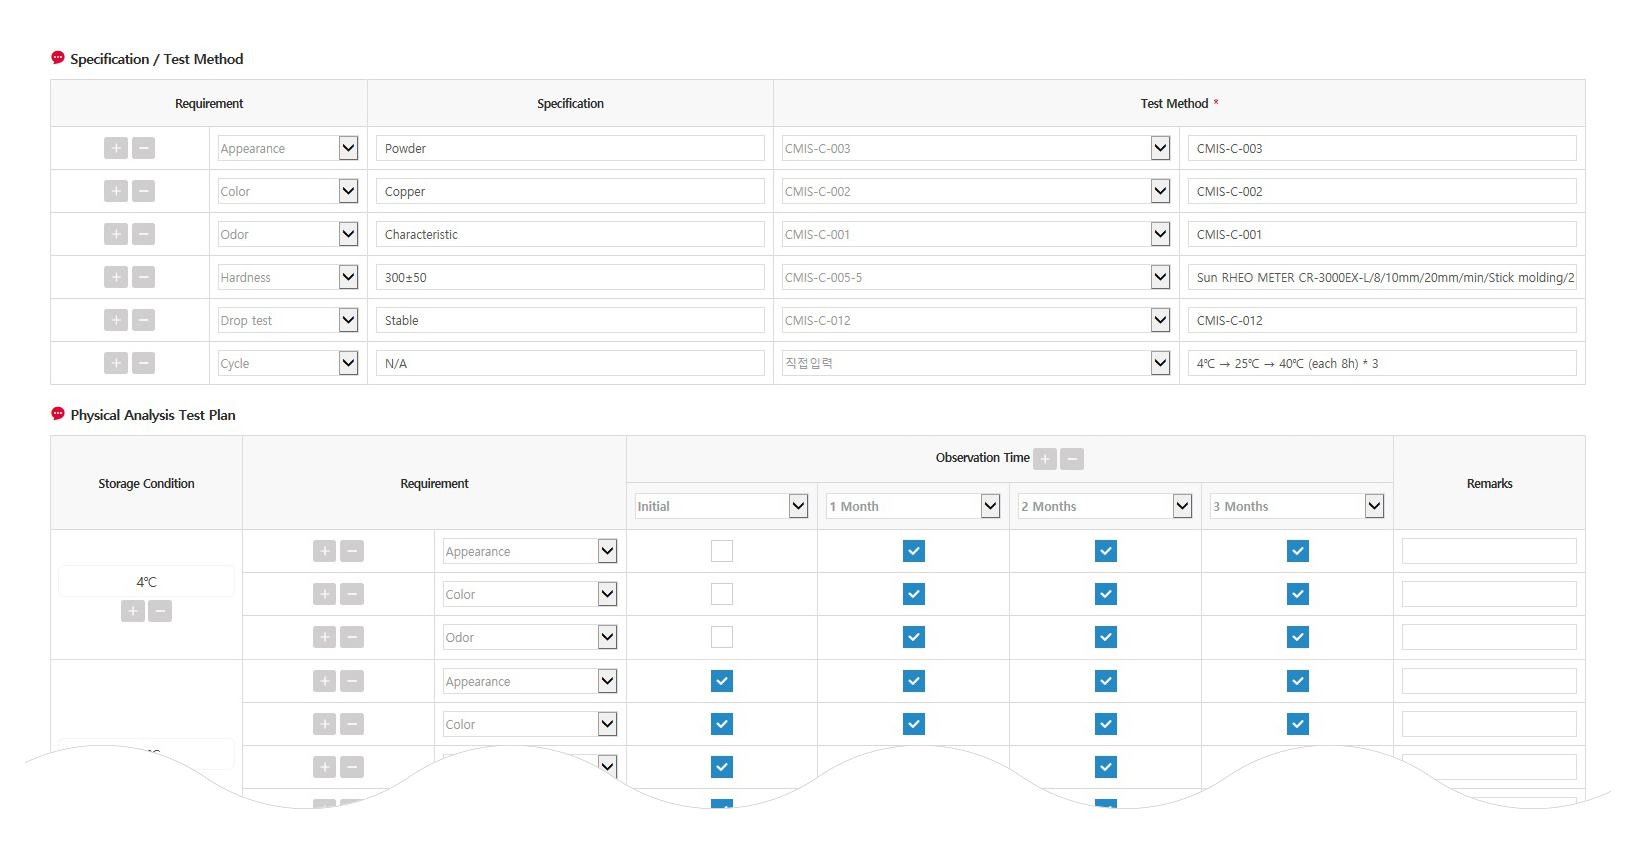Screen dimensions: 1636x859
Task: Click the Physical Analysis Test Plan heading icon
Action: coord(58,414)
